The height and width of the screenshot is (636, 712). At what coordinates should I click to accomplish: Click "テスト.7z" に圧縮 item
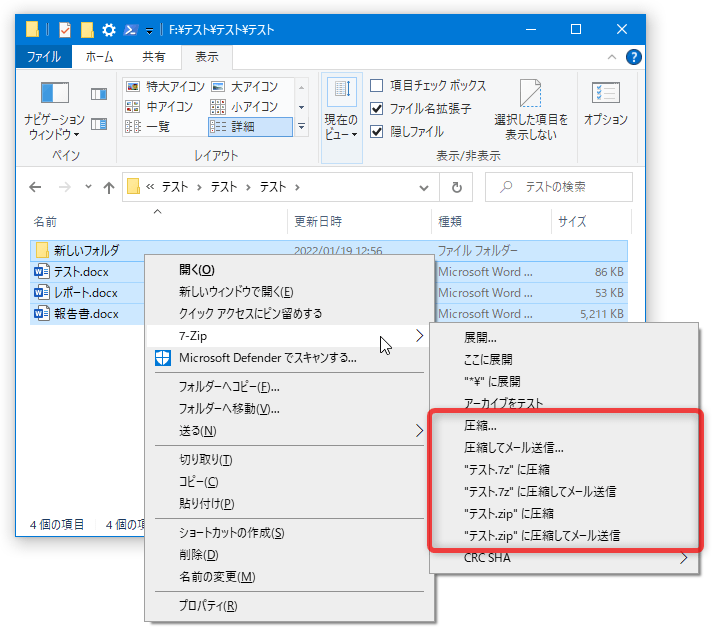[x=564, y=469]
